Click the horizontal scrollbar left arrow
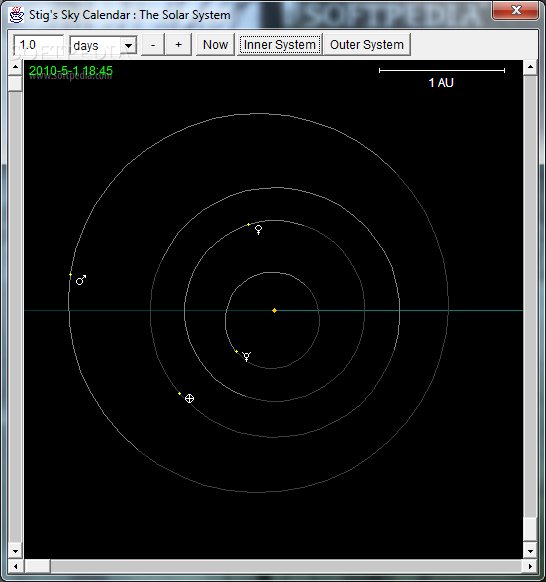This screenshot has width=546, height=582. [16, 566]
